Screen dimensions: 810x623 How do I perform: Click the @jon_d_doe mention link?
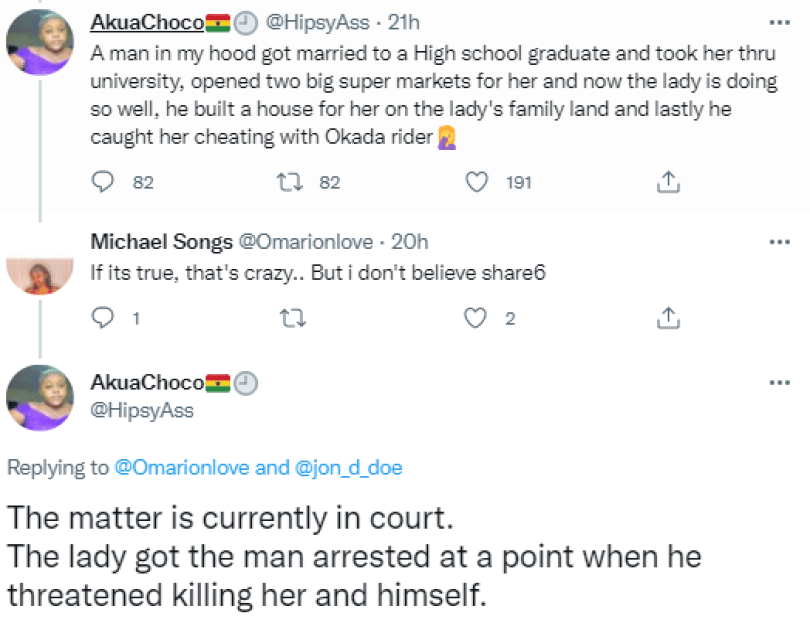(349, 467)
